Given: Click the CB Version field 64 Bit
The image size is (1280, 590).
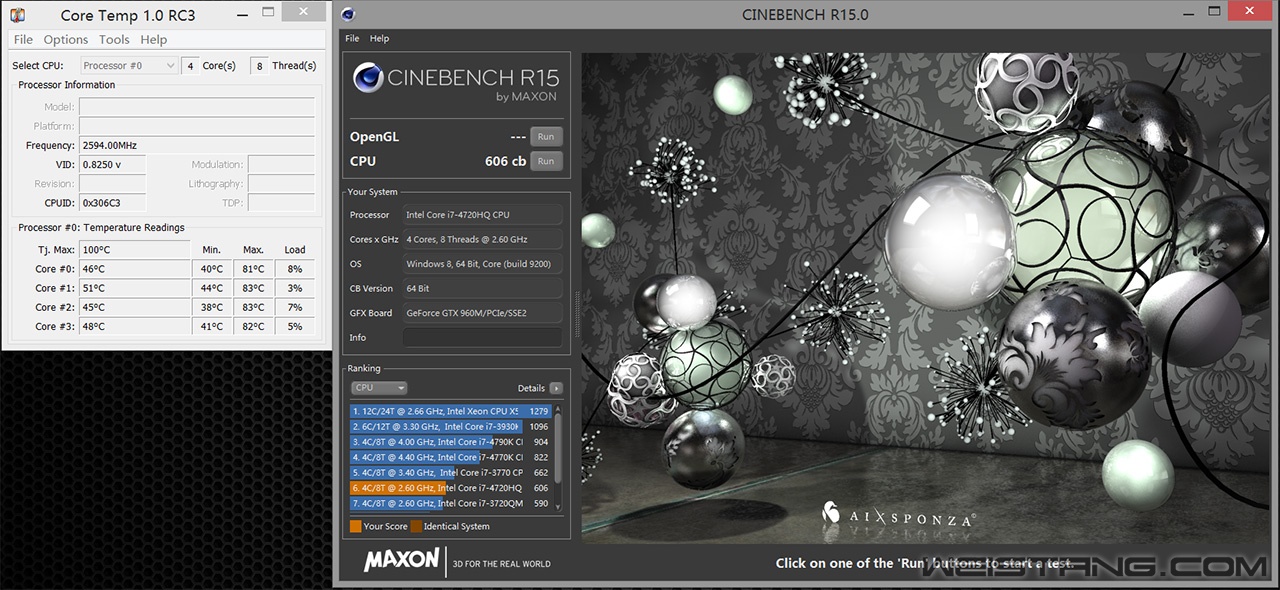Looking at the screenshot, I should click(482, 288).
